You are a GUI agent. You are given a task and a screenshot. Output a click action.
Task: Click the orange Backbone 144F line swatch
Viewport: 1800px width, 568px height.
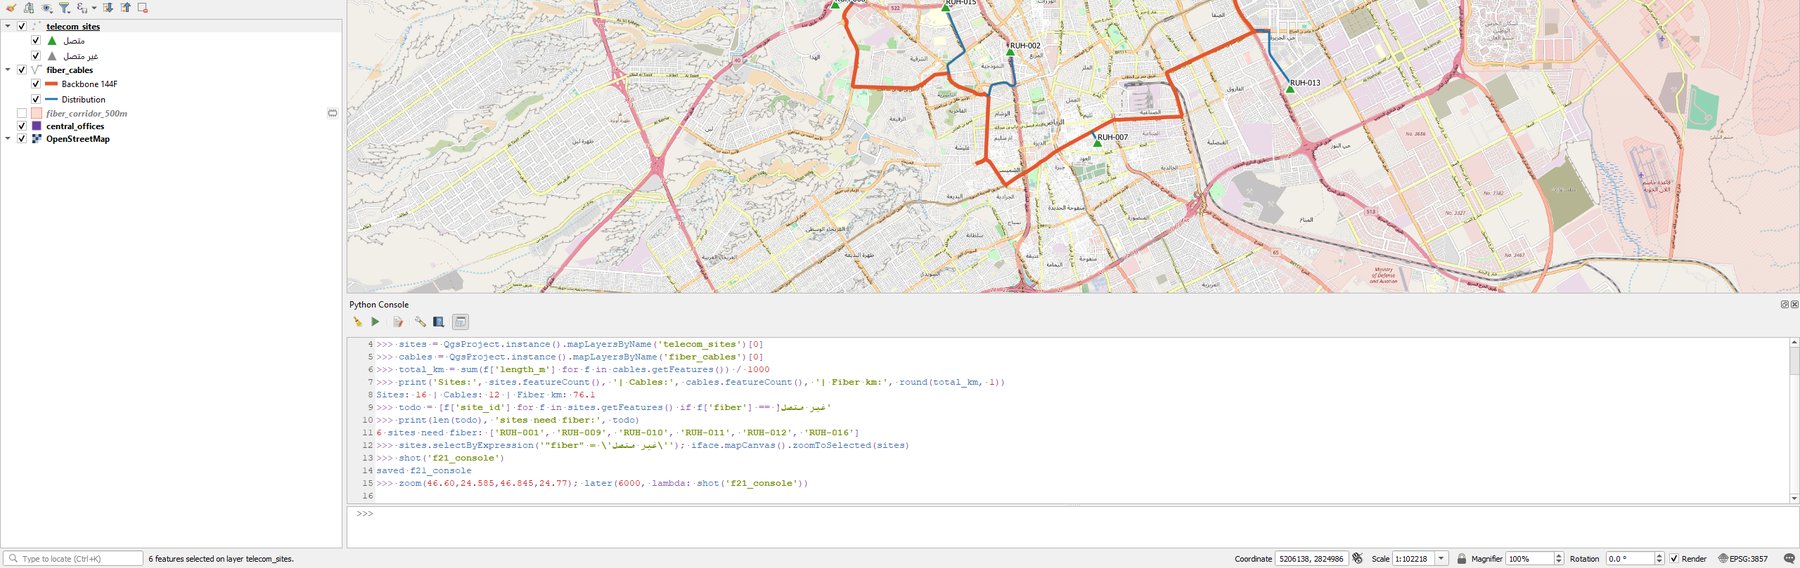[52, 84]
